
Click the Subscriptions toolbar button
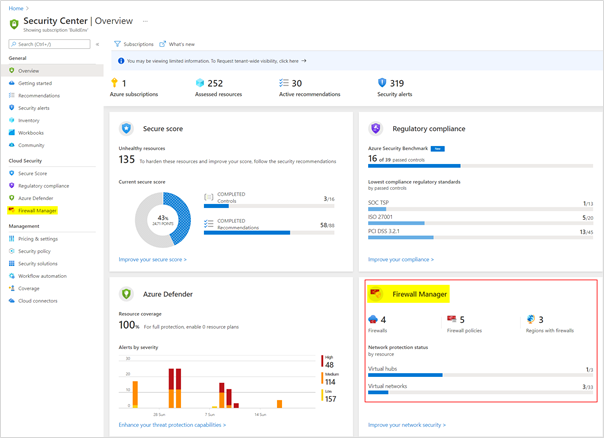[134, 44]
